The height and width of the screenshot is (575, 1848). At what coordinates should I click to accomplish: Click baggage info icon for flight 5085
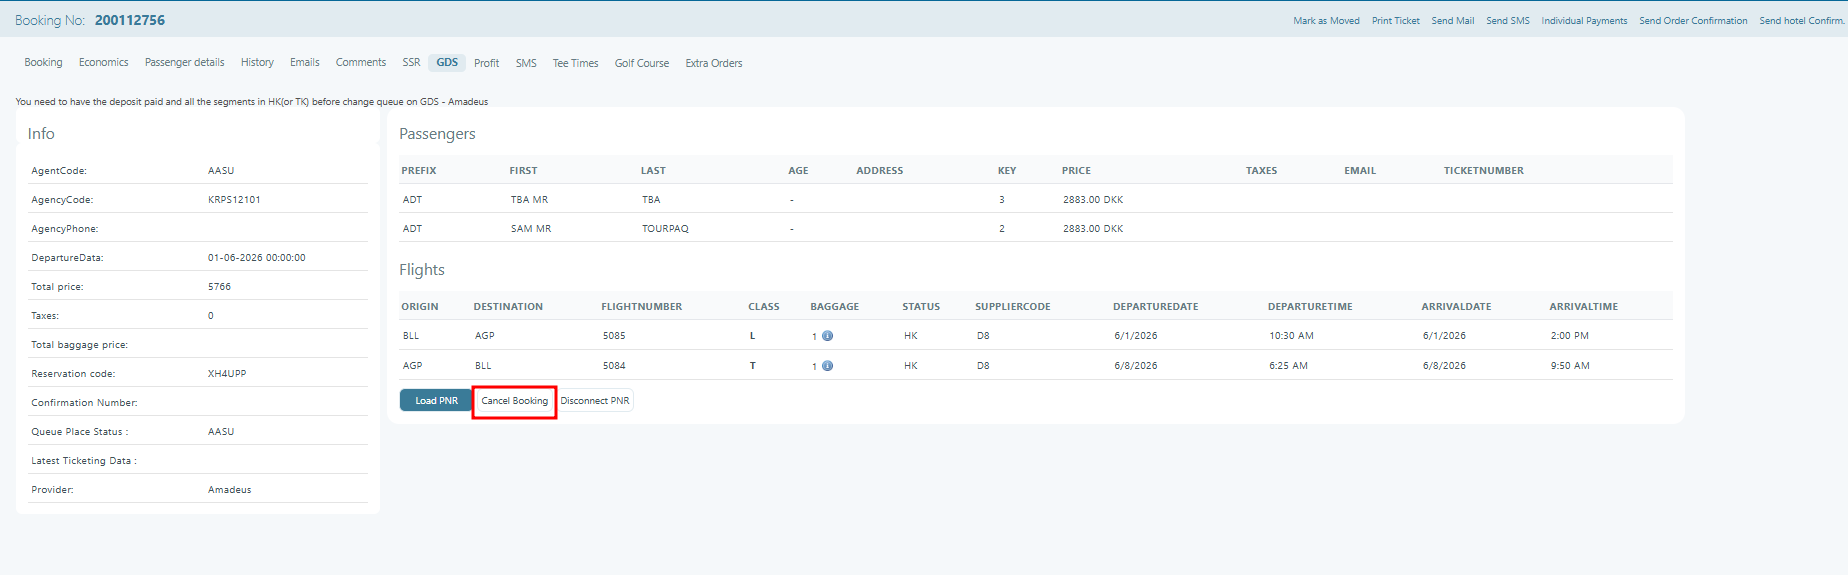click(827, 336)
